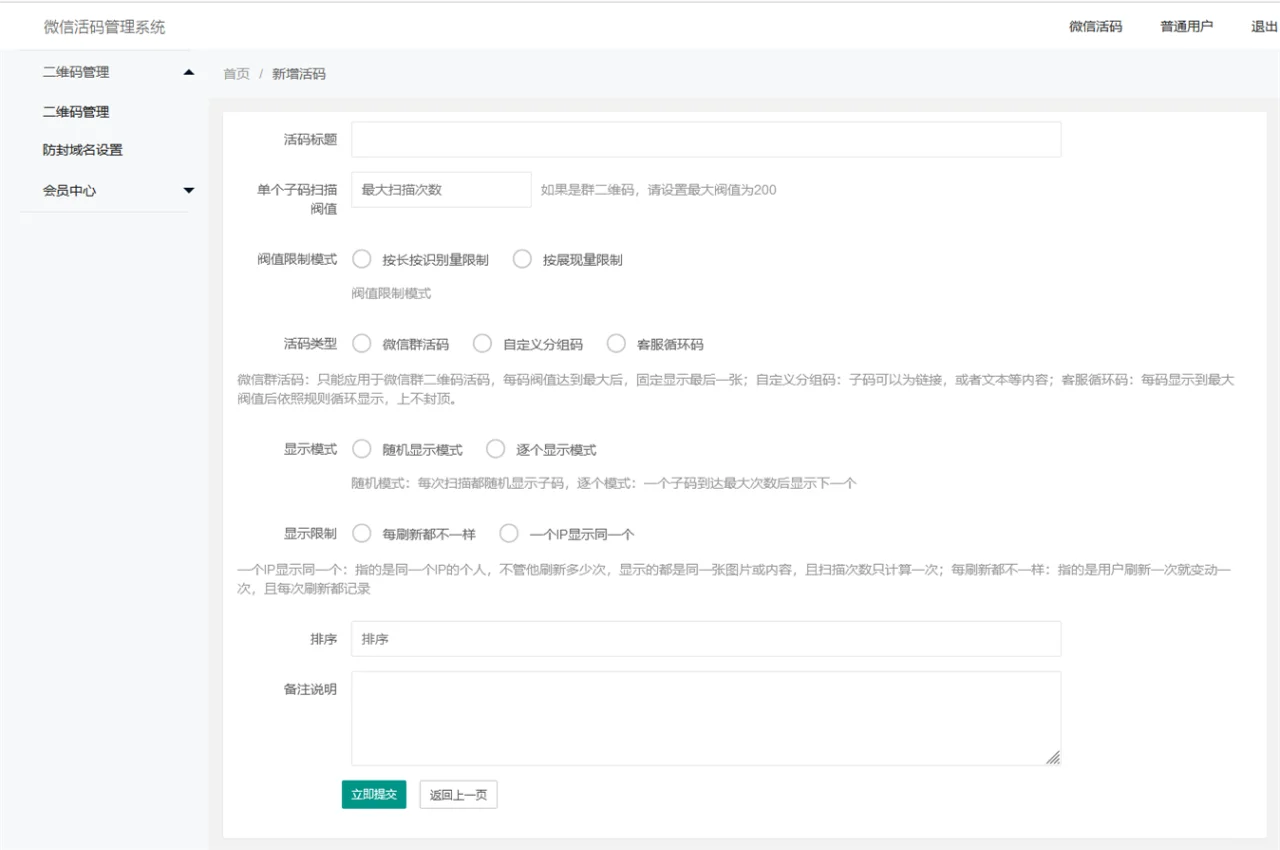Image resolution: width=1280 pixels, height=850 pixels.
Task: Navigate to 首页 via the breadcrumb
Action: (x=236, y=73)
